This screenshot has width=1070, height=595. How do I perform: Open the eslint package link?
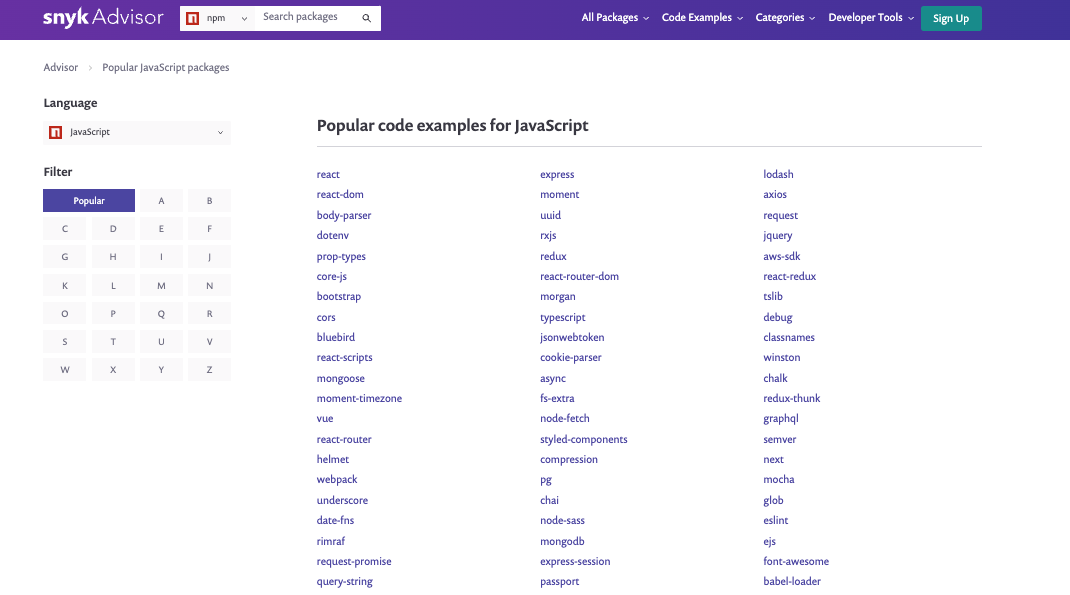point(775,520)
